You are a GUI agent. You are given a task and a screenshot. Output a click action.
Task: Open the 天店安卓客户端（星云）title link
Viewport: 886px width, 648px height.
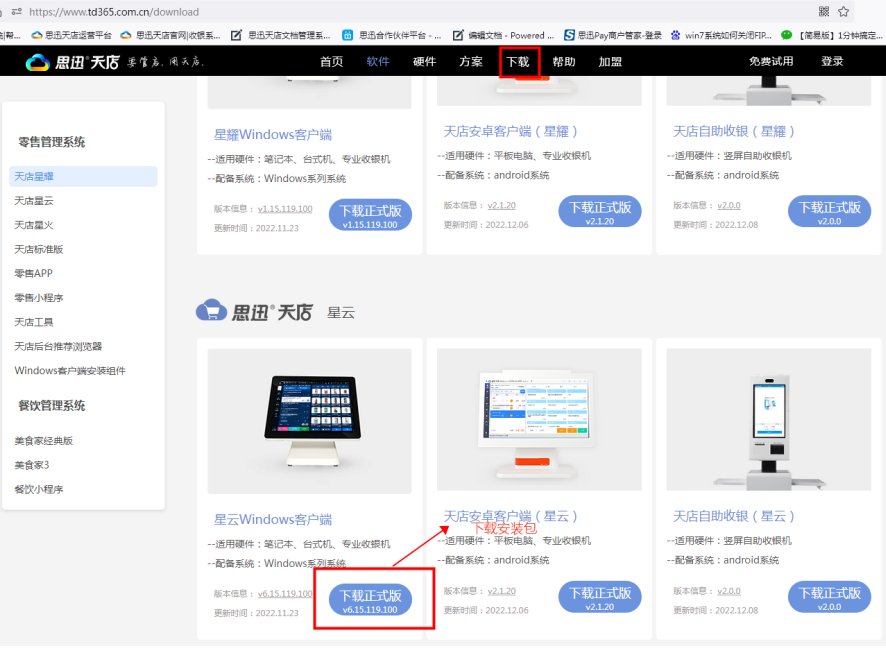[510, 516]
